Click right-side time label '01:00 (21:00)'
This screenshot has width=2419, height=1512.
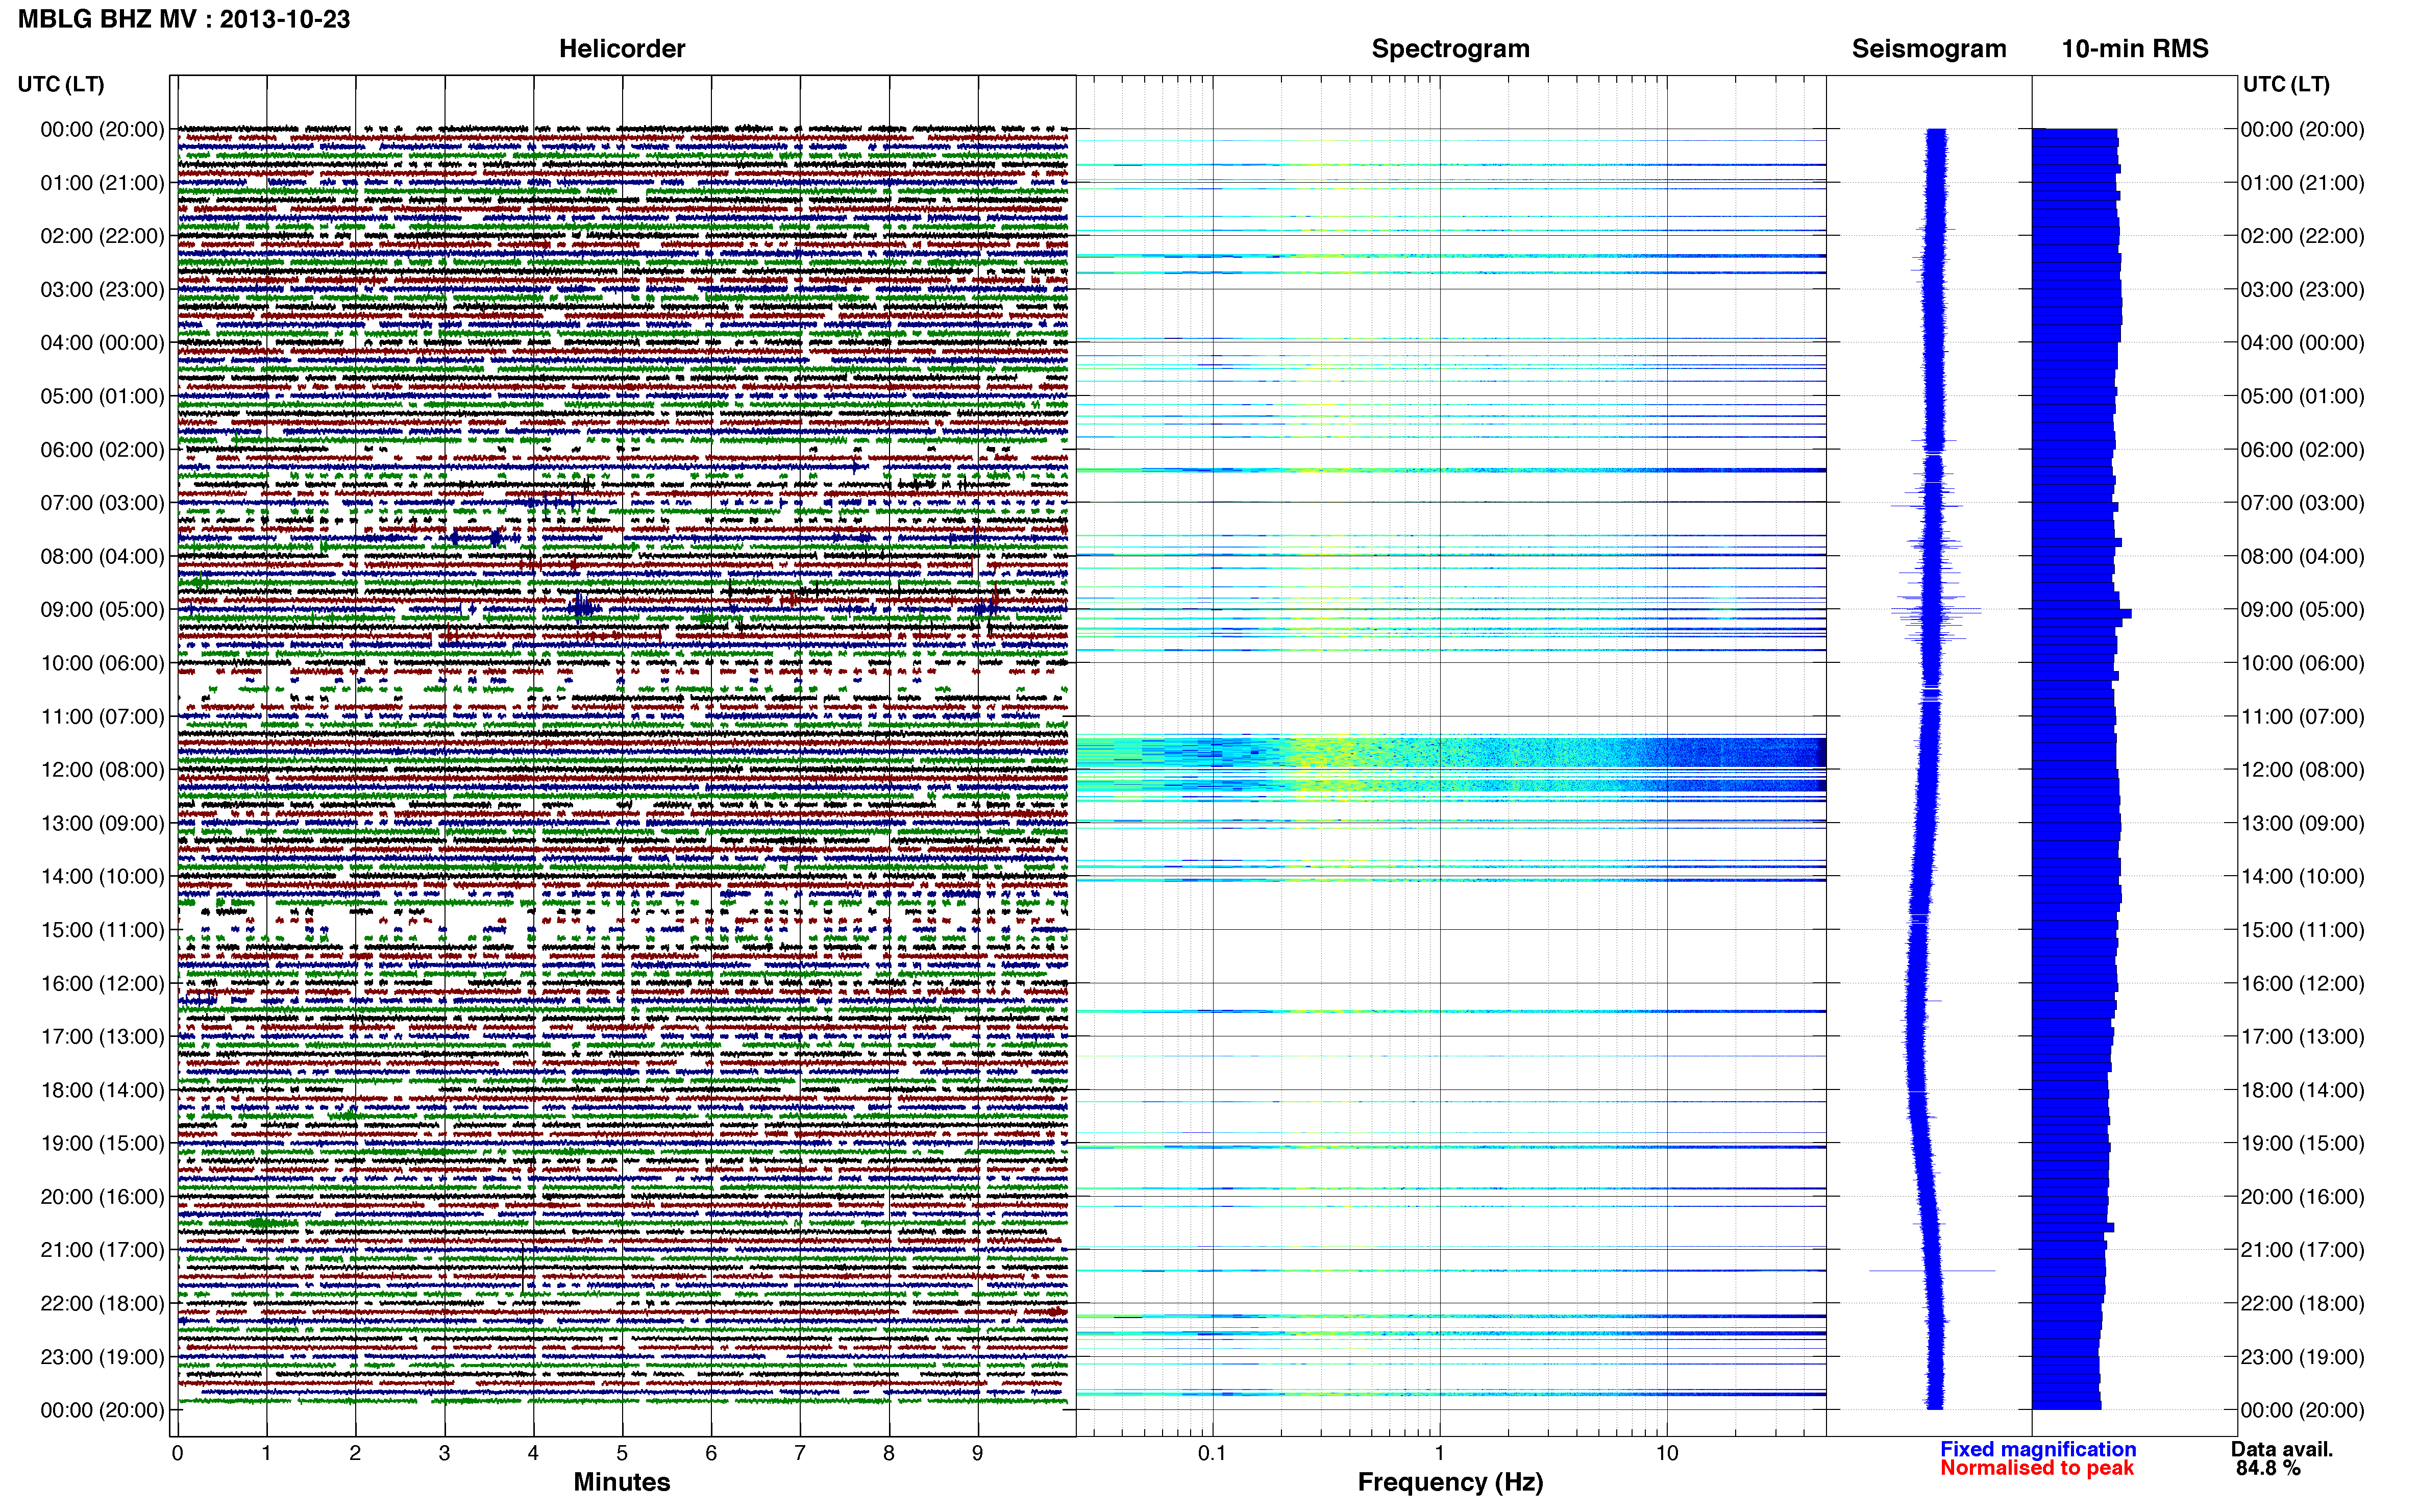click(2302, 183)
